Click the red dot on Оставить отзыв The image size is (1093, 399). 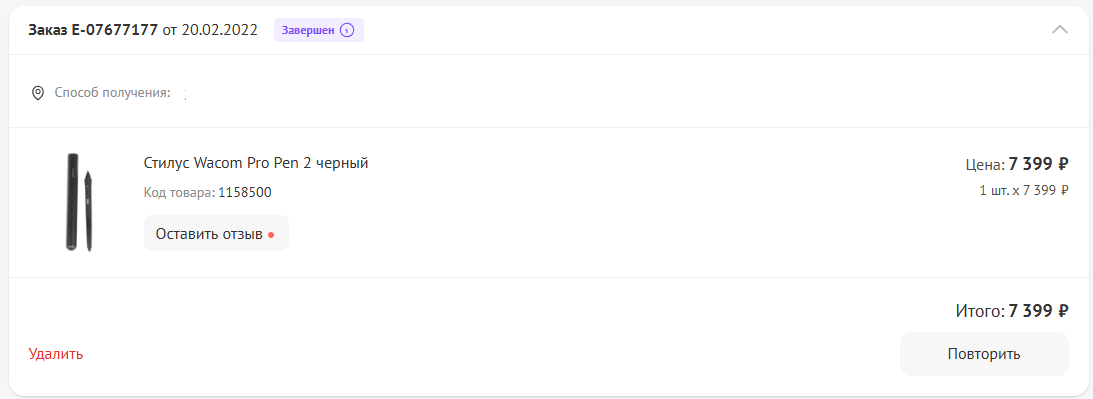click(x=271, y=234)
